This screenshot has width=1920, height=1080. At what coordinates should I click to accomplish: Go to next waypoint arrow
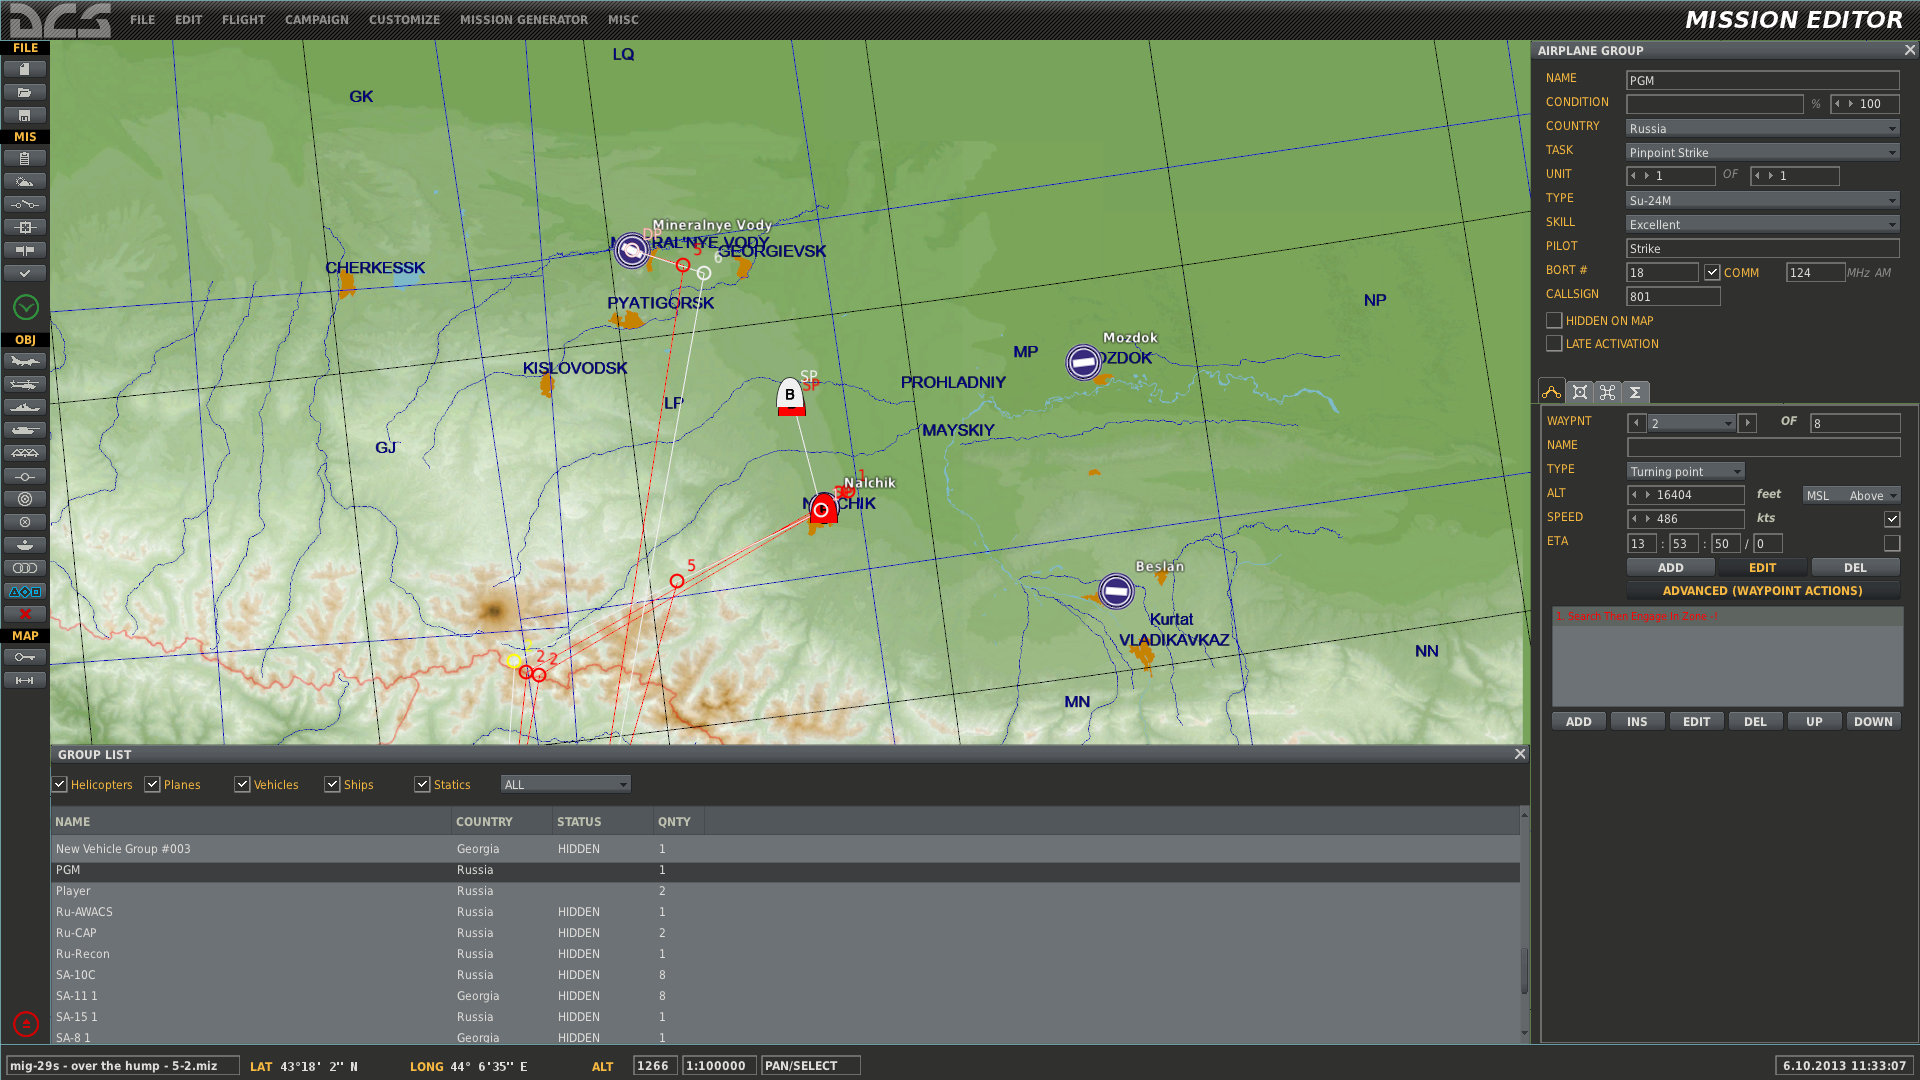[1748, 423]
